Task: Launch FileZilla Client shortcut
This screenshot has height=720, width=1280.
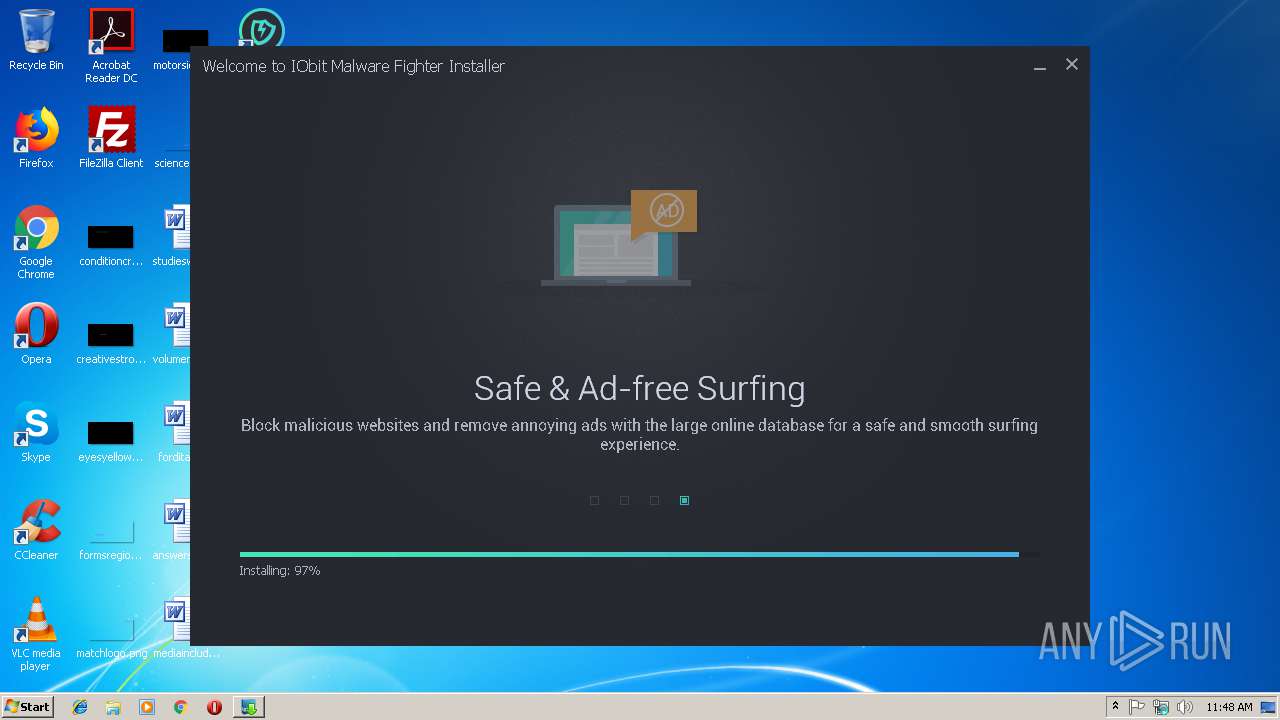Action: [111, 138]
